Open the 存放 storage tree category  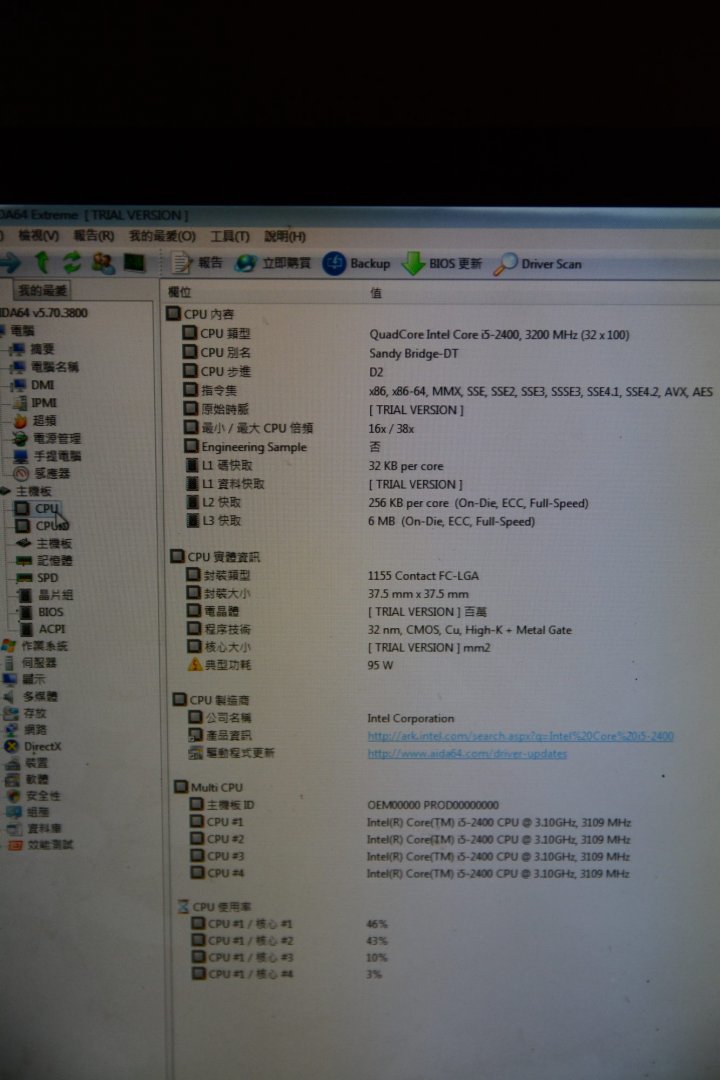click(25, 713)
